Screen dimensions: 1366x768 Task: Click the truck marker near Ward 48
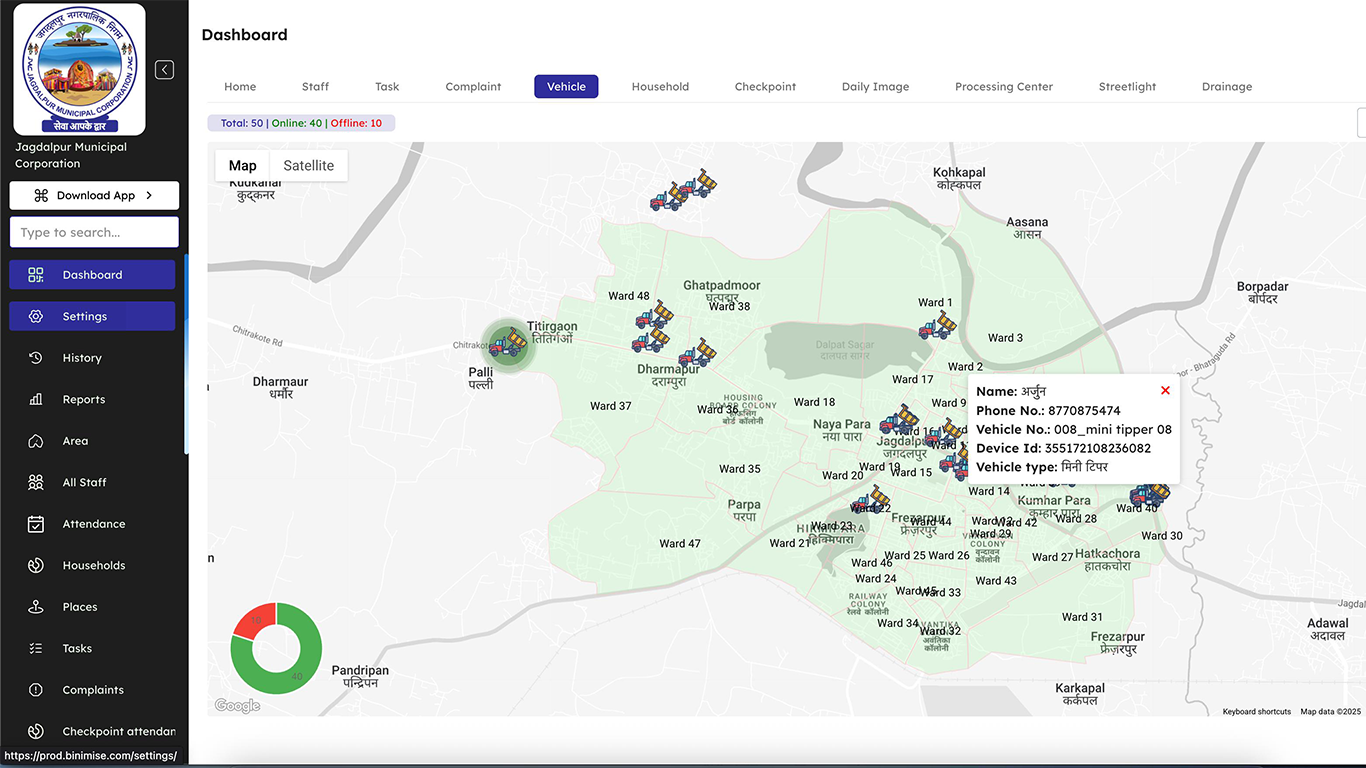pyautogui.click(x=654, y=316)
